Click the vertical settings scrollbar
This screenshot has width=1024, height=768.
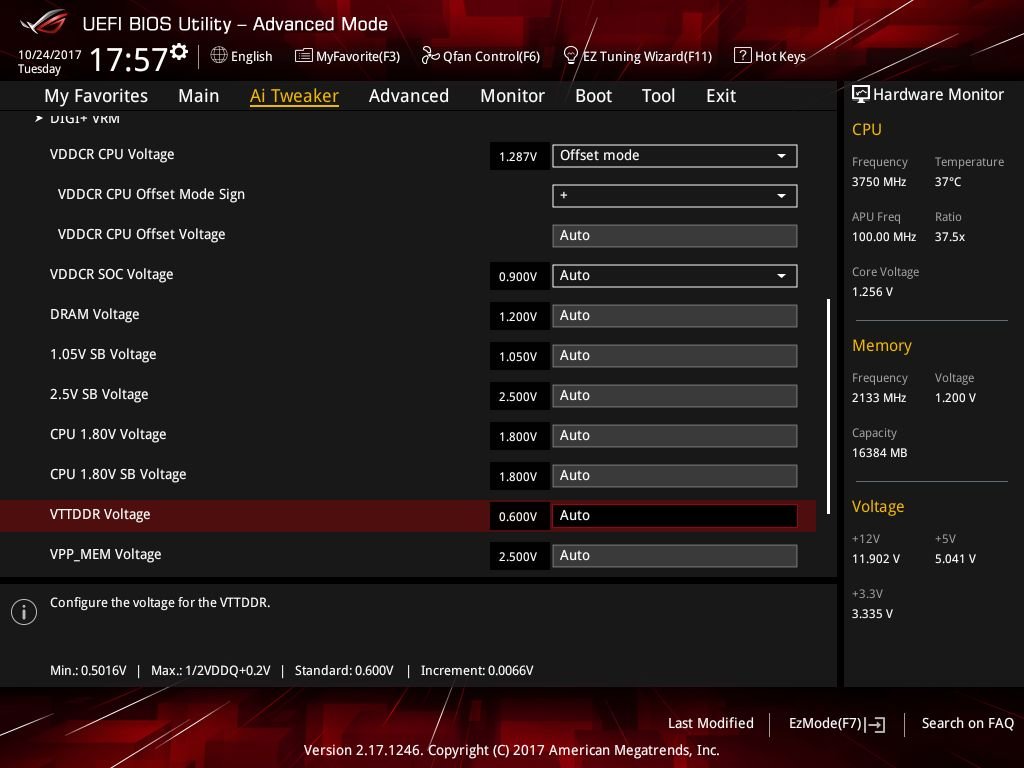click(x=828, y=406)
